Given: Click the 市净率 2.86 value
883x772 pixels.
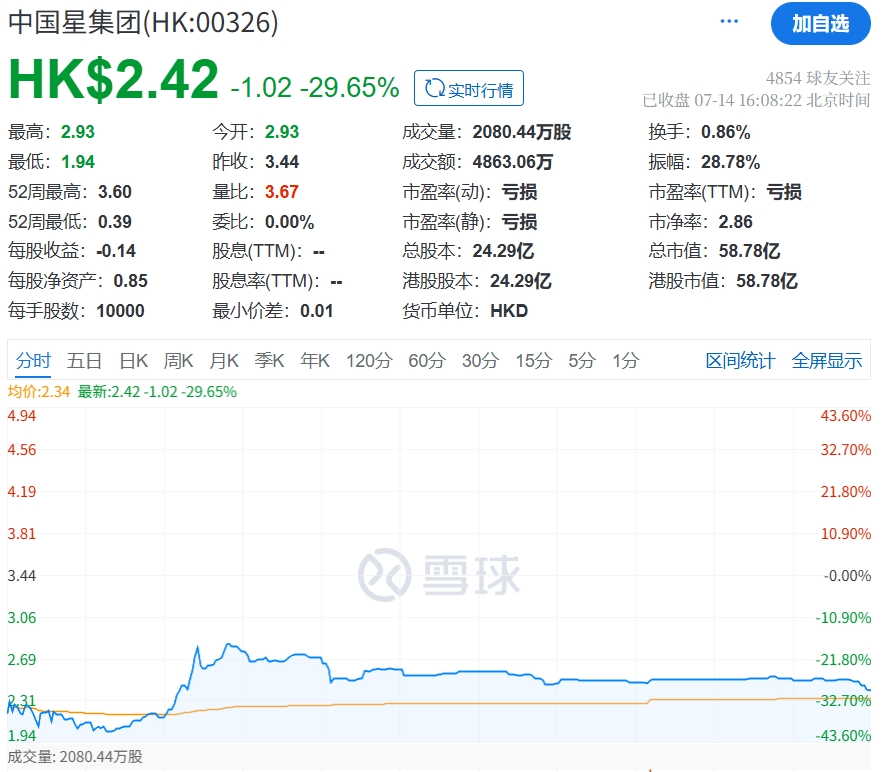Looking at the screenshot, I should coord(735,221).
